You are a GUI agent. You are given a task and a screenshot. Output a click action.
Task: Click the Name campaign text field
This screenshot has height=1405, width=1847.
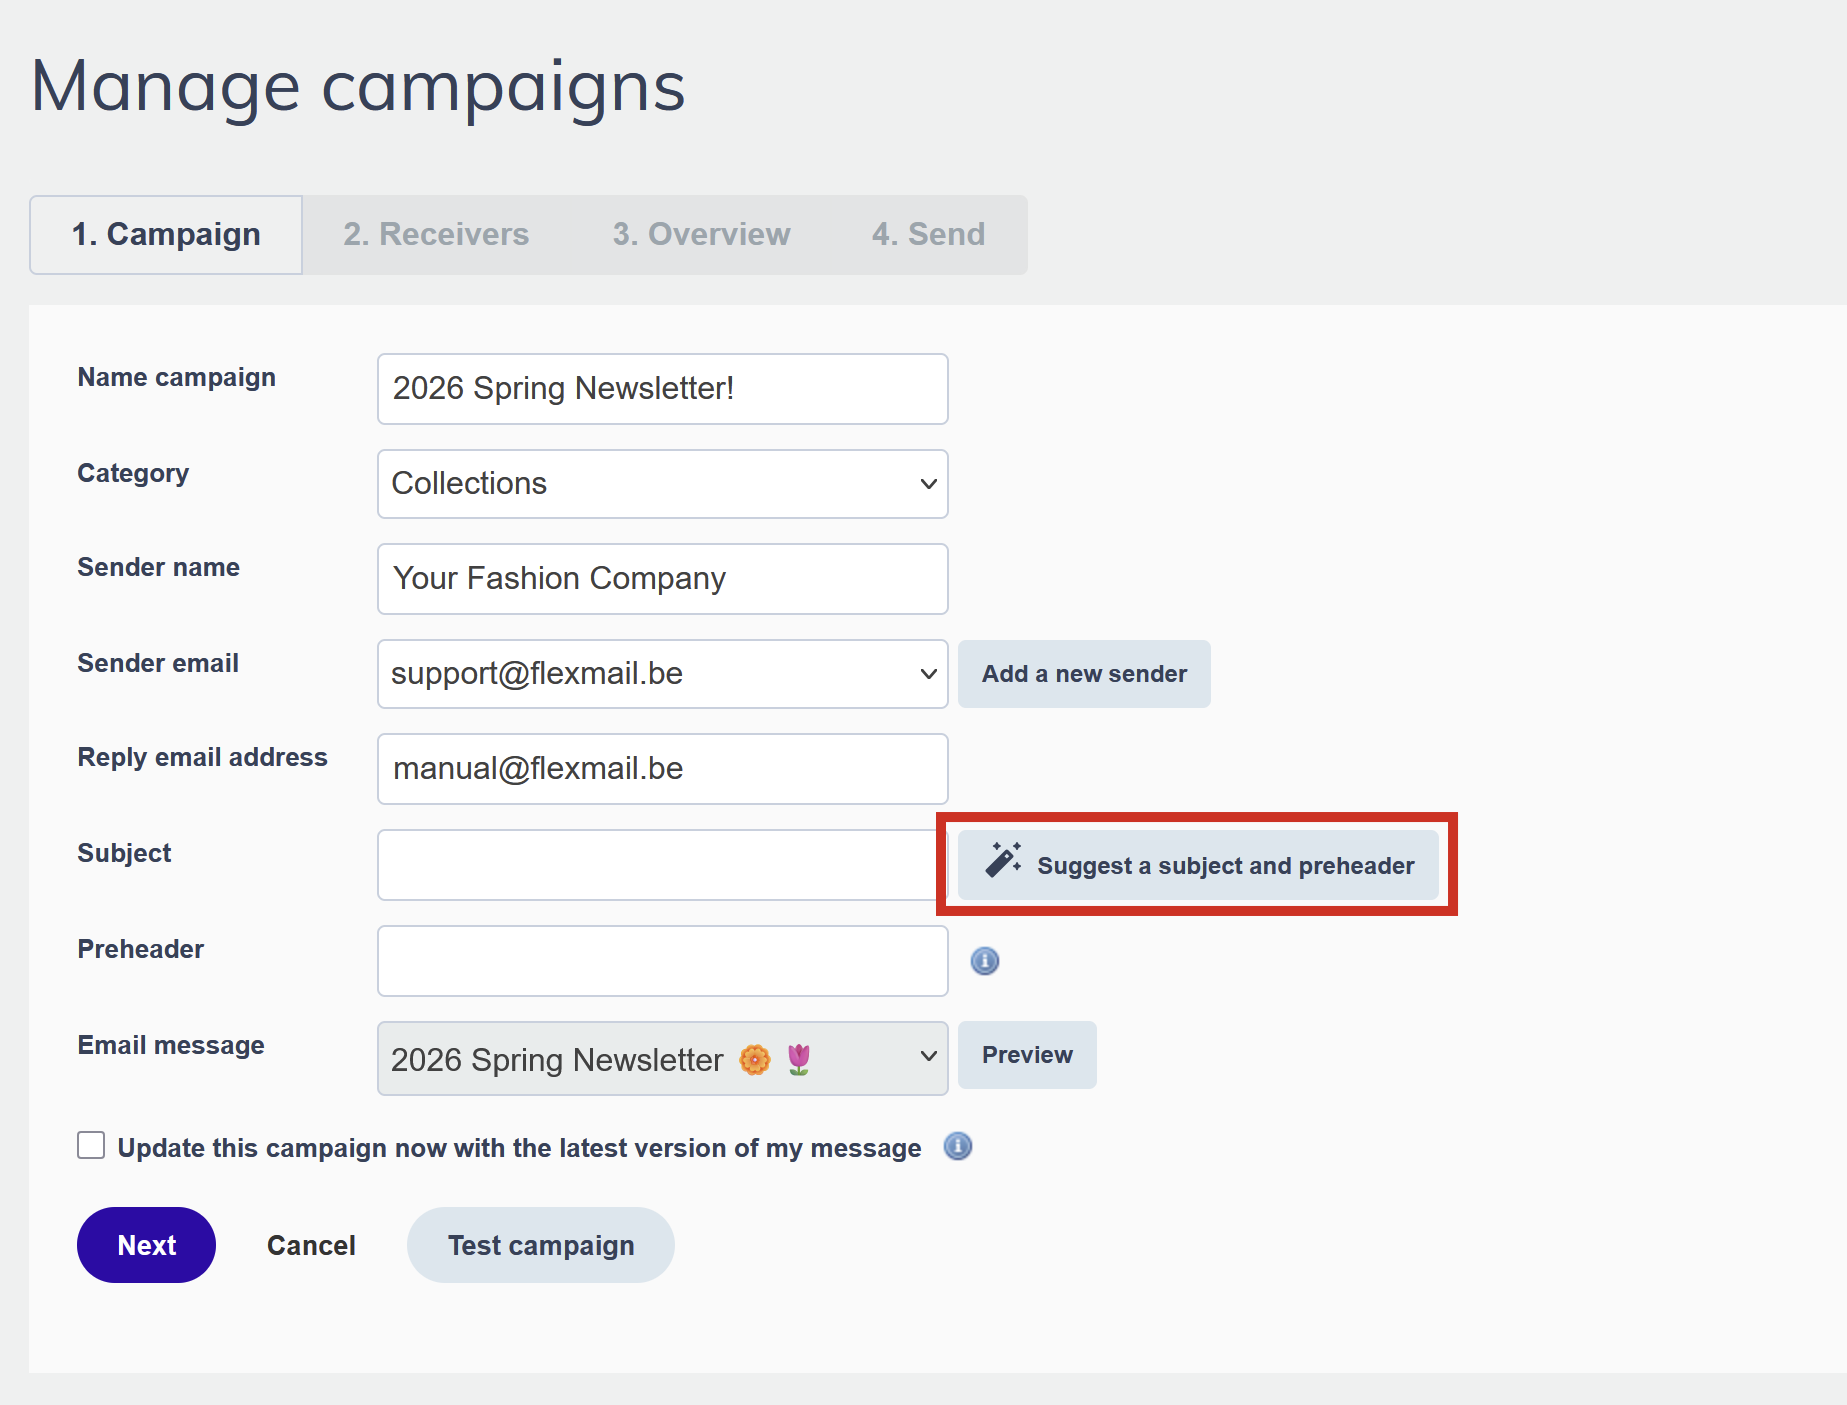click(662, 389)
